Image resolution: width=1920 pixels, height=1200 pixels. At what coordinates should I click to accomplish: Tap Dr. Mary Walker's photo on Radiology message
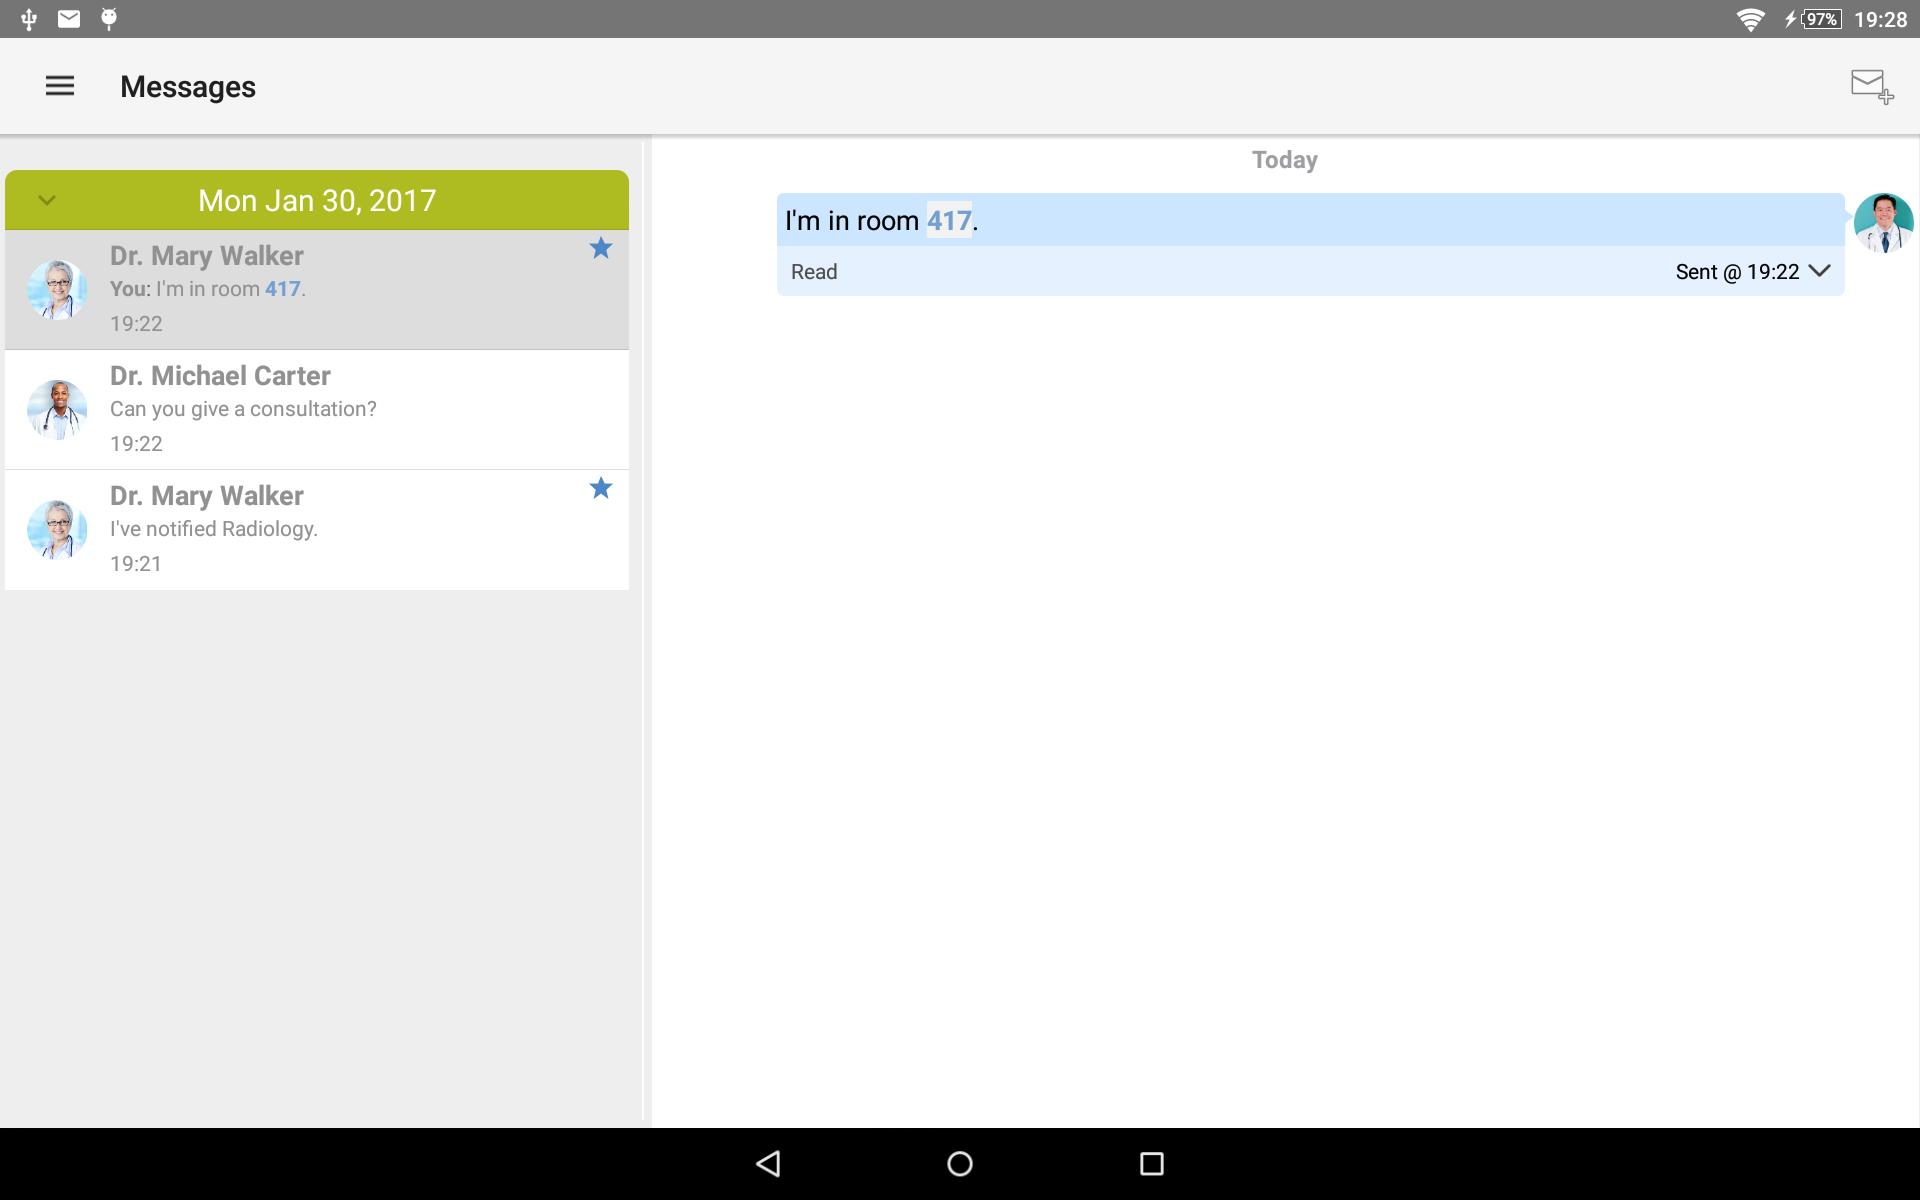click(x=57, y=530)
